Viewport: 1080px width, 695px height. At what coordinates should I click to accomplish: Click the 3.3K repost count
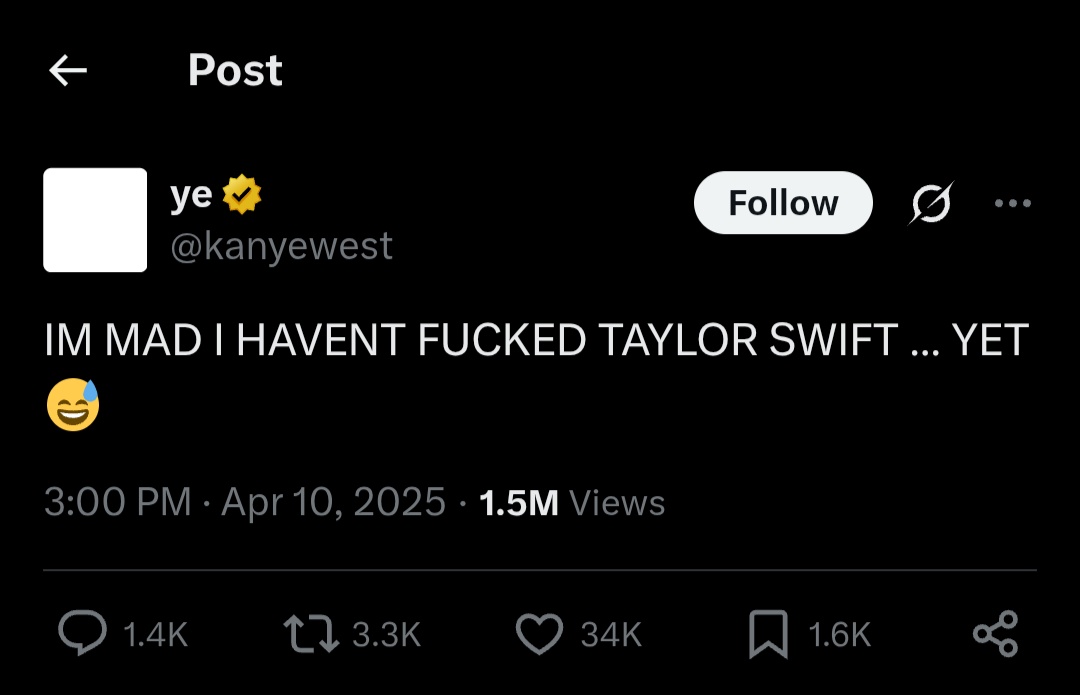[x=387, y=634]
